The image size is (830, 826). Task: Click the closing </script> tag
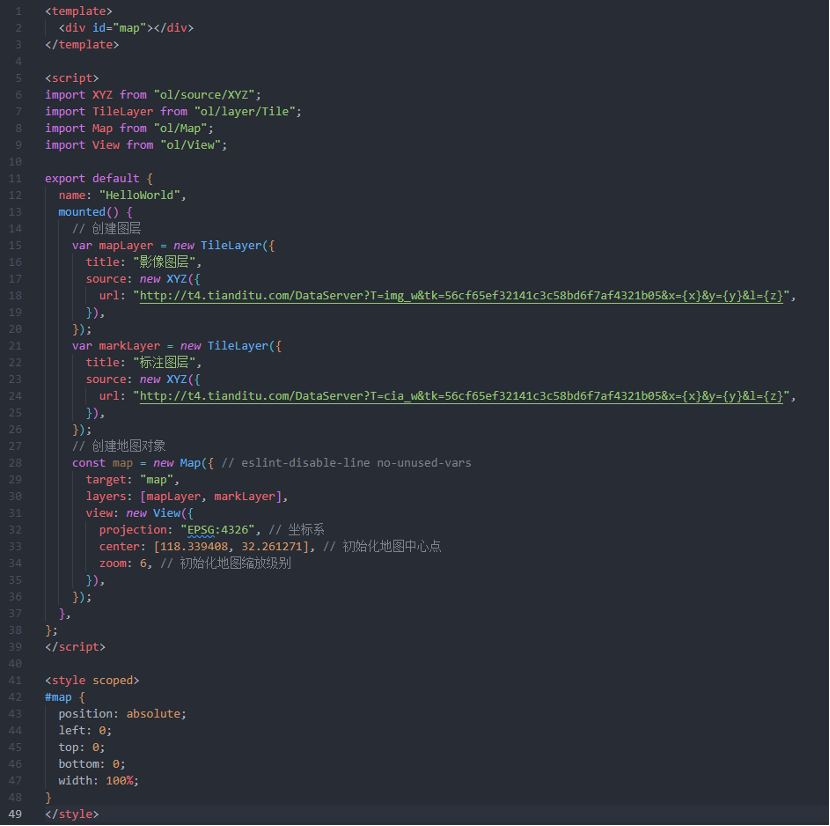click(x=75, y=647)
